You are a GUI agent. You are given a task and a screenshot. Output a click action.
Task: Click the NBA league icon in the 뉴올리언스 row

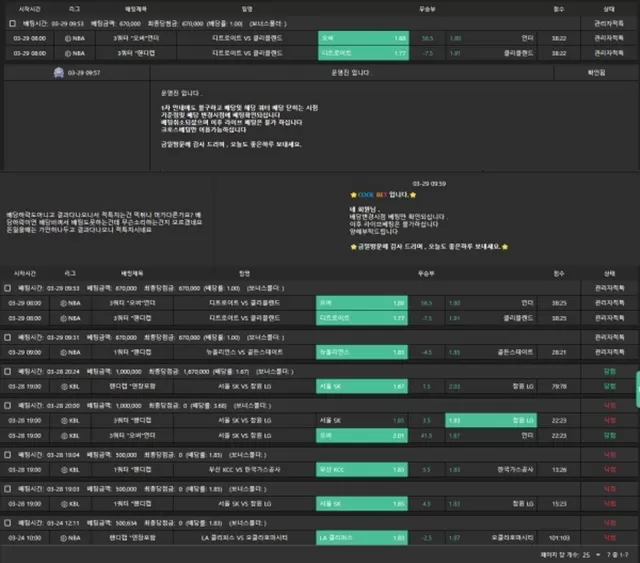(x=63, y=352)
